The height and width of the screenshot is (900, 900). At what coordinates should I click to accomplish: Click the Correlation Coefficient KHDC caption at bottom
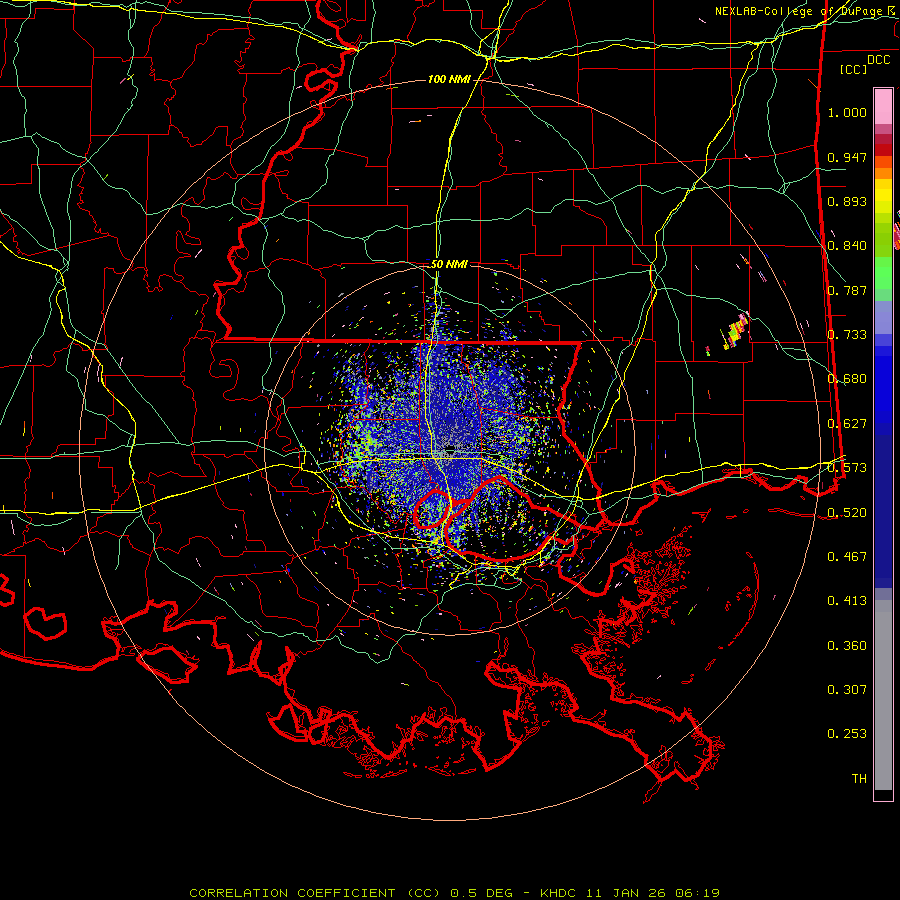pos(455,893)
